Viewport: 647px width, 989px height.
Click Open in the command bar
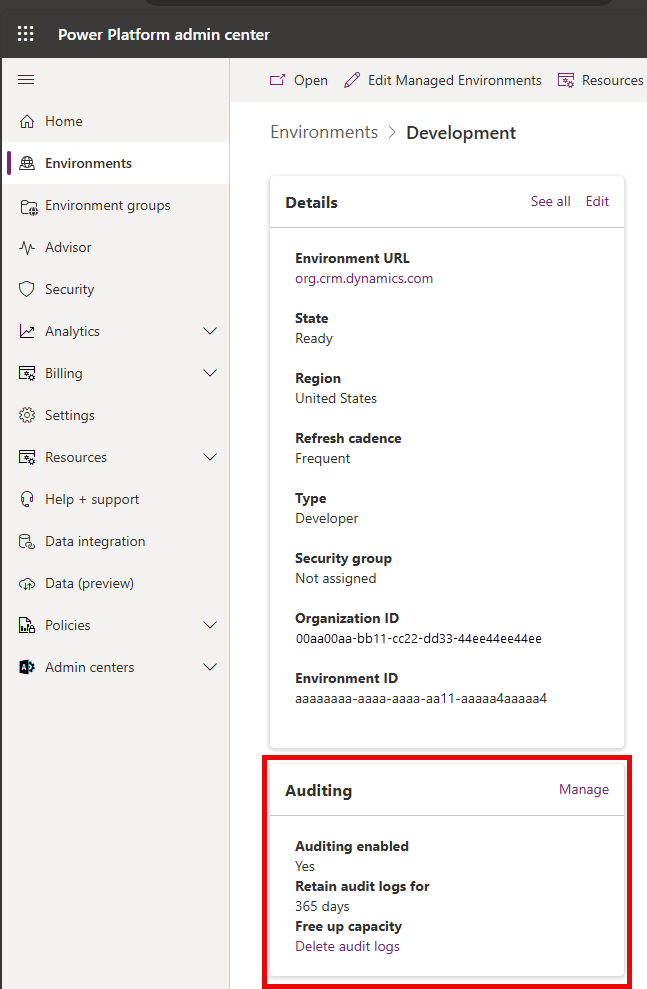click(299, 80)
